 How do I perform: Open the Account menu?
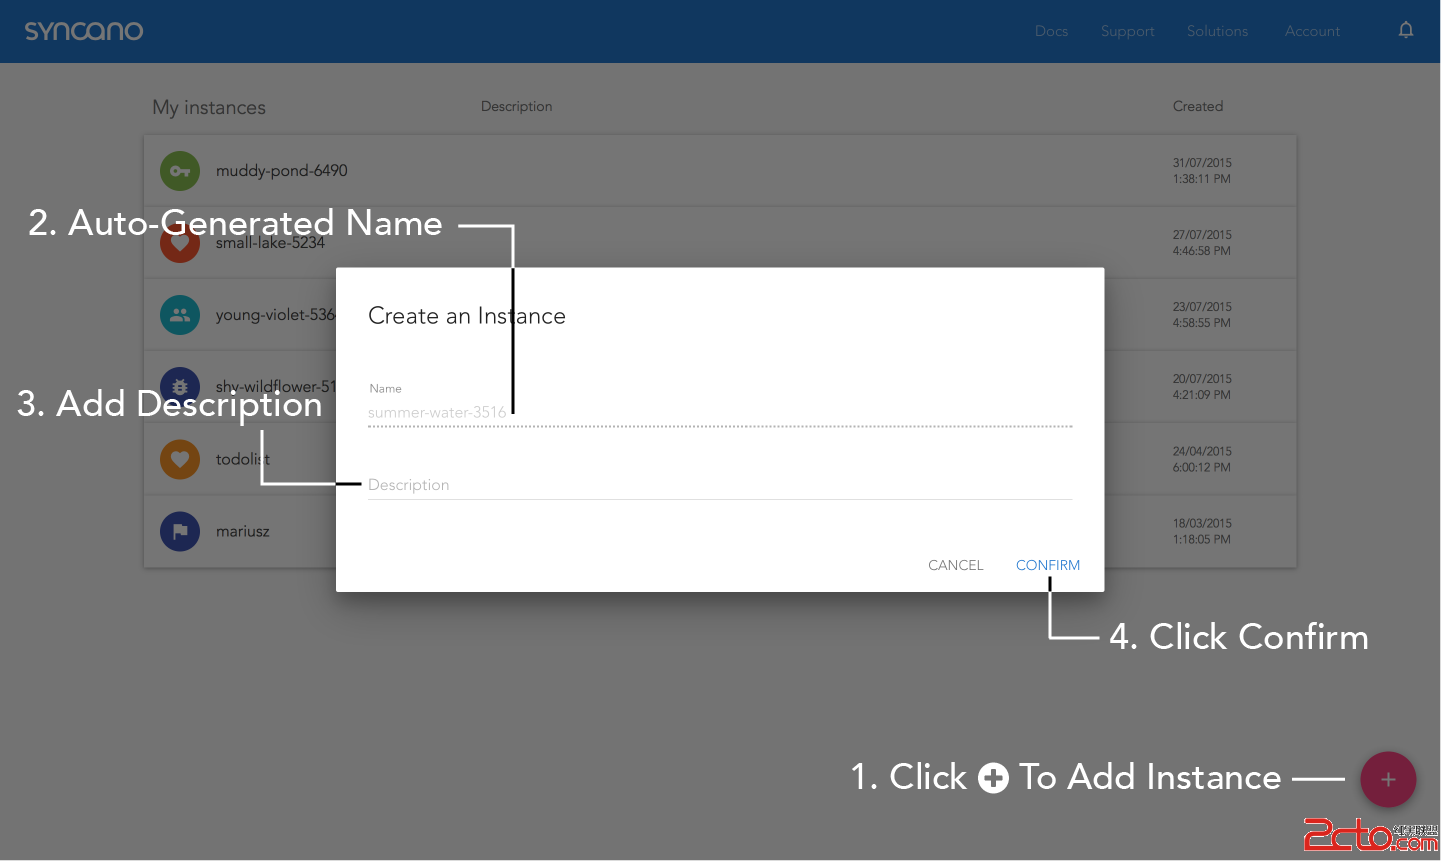pyautogui.click(x=1312, y=31)
